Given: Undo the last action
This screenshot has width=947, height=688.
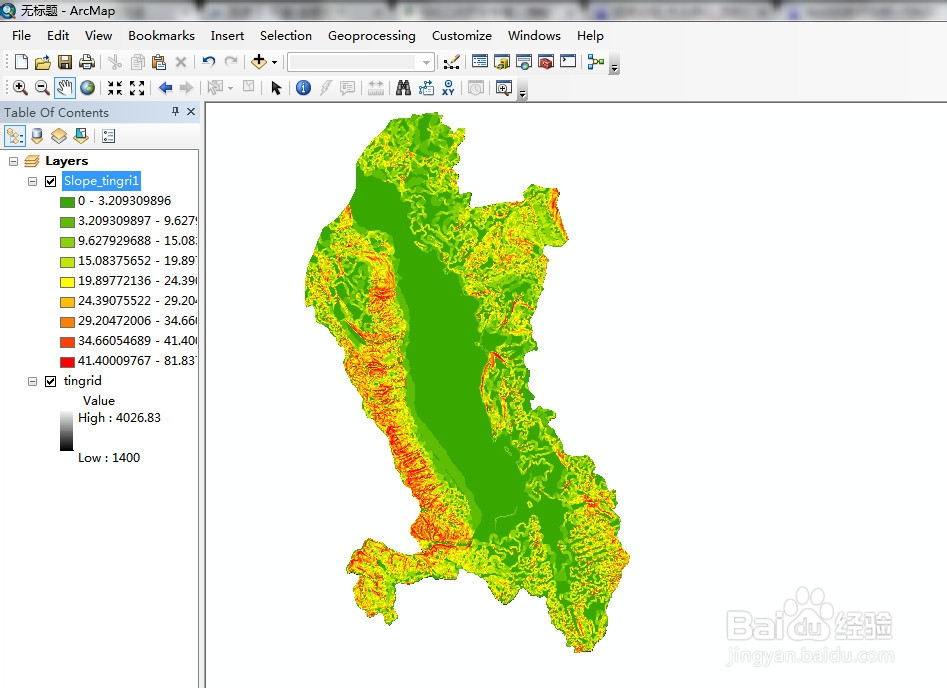Looking at the screenshot, I should click(x=209, y=61).
